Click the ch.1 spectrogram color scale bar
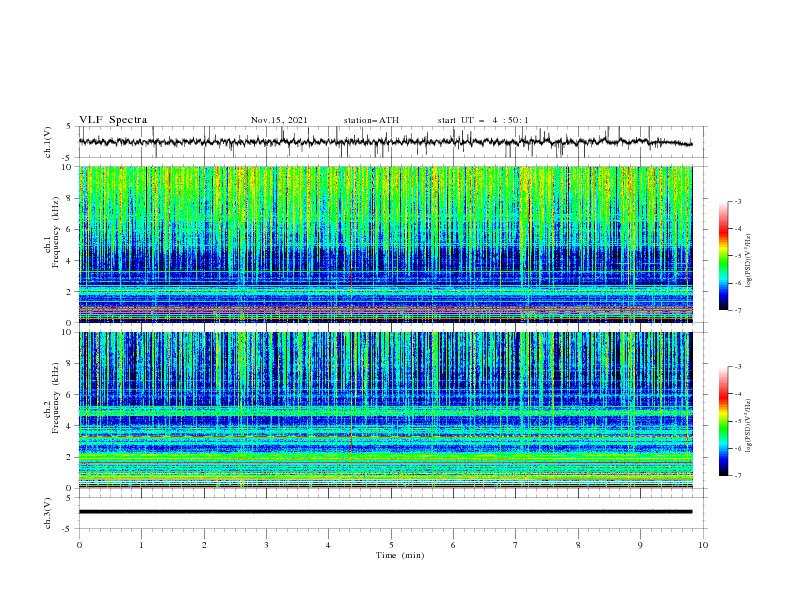 [723, 256]
